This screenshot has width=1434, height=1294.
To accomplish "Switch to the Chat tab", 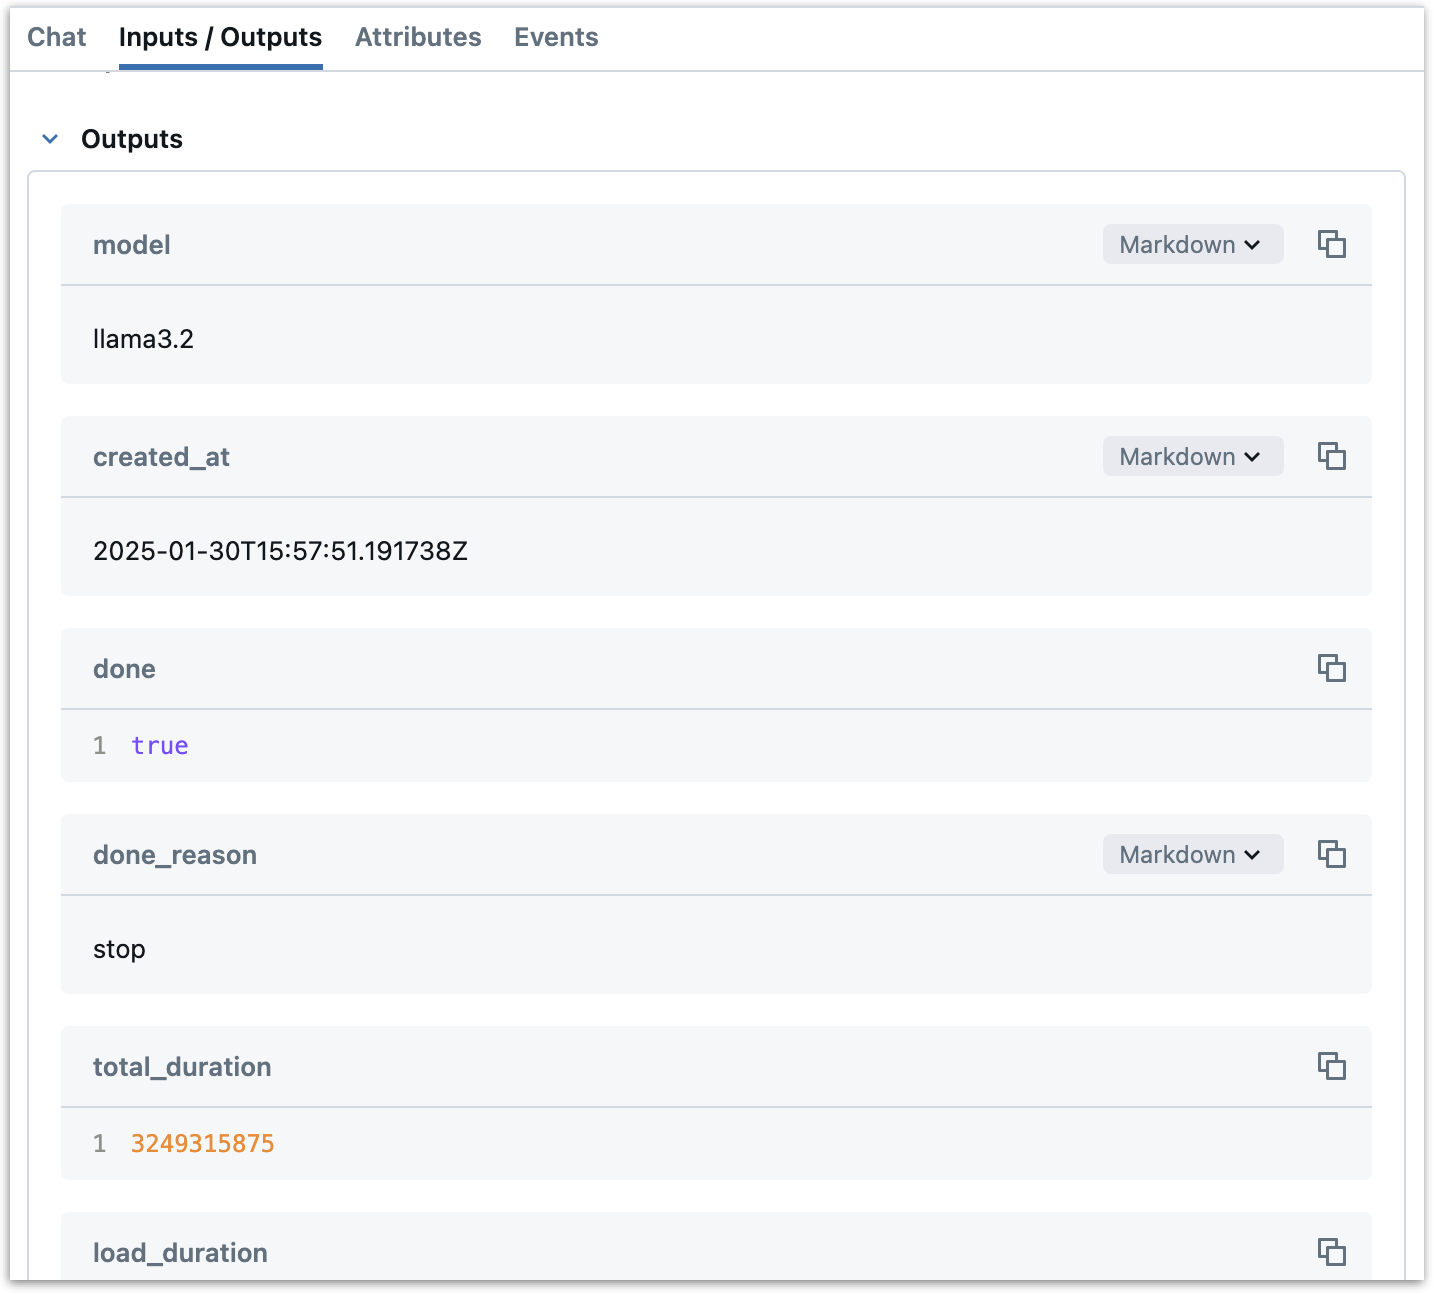I will [57, 37].
